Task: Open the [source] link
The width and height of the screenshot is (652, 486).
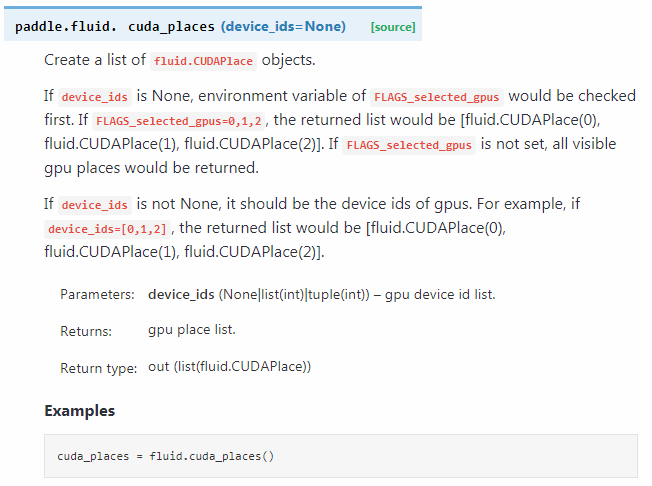Action: pyautogui.click(x=392, y=26)
